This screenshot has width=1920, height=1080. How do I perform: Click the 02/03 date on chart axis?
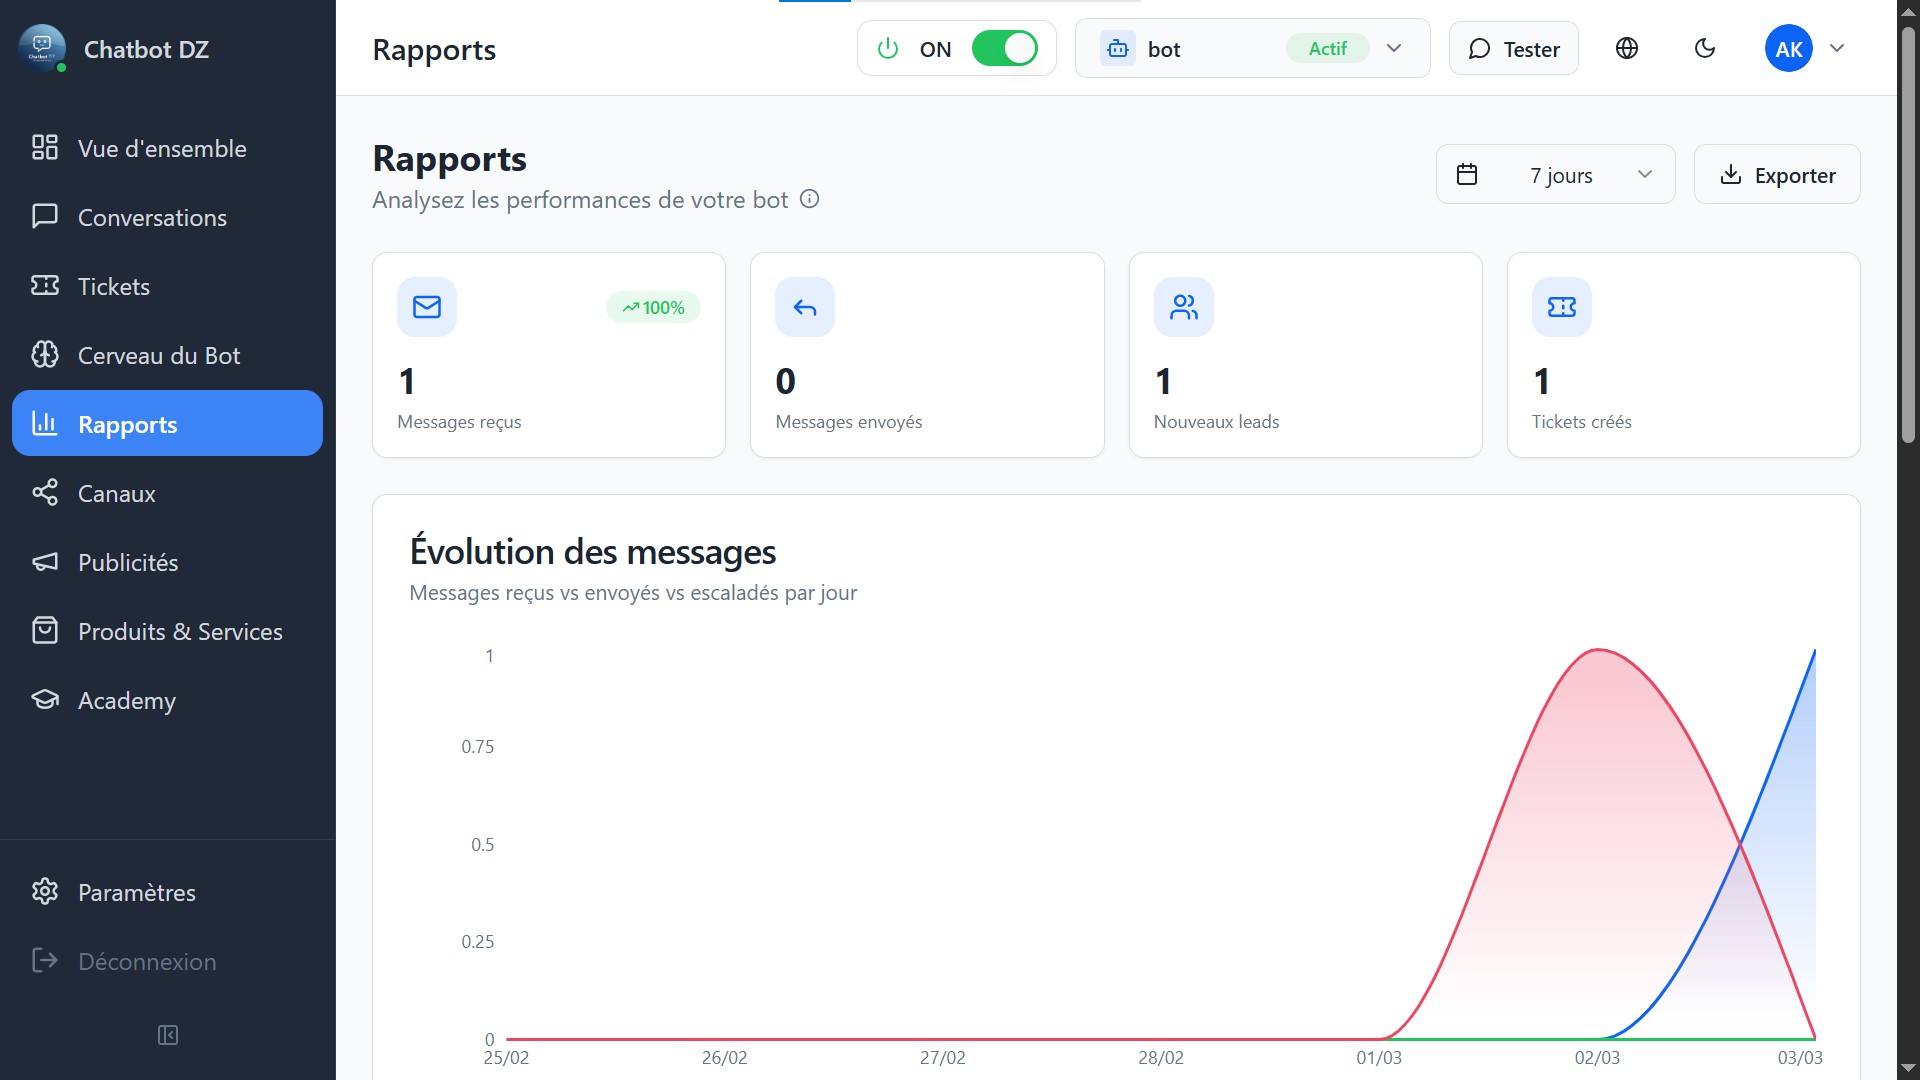[1597, 1058]
